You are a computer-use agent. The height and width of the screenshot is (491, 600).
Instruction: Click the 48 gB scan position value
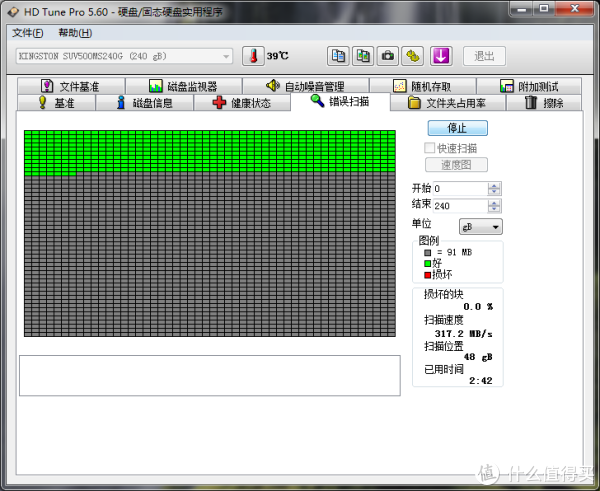pos(478,357)
